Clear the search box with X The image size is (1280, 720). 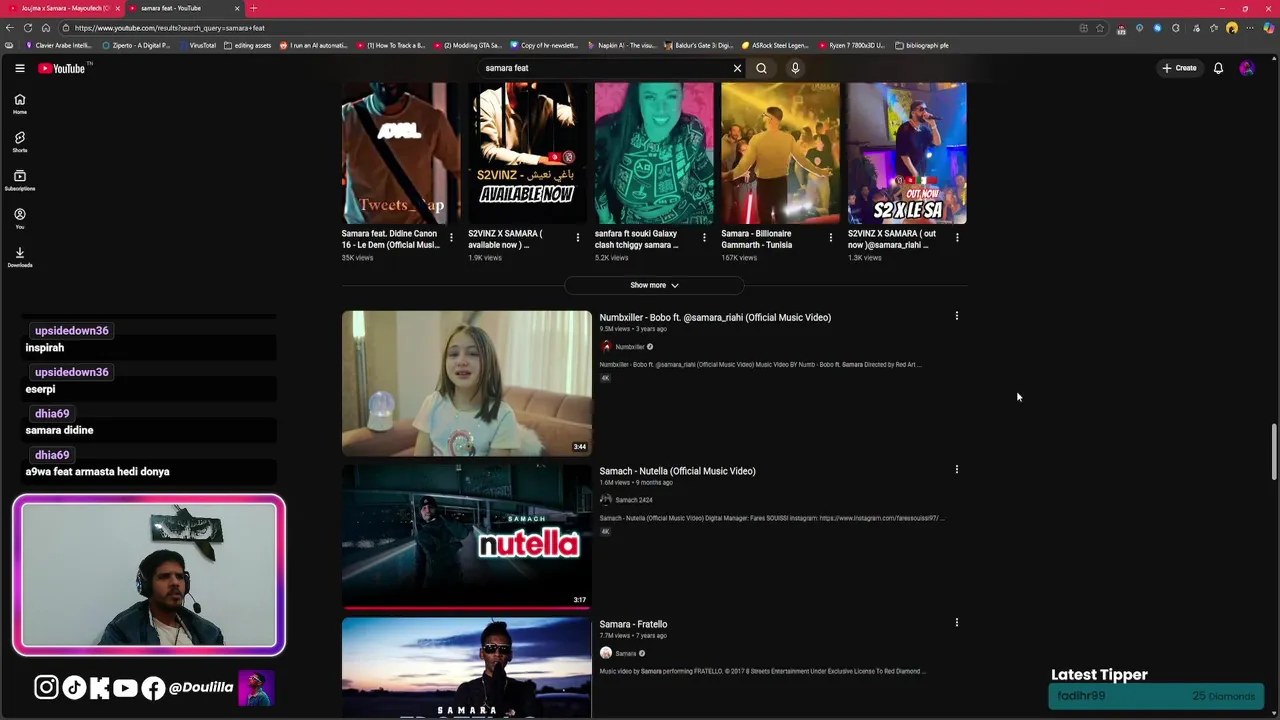pyautogui.click(x=737, y=68)
